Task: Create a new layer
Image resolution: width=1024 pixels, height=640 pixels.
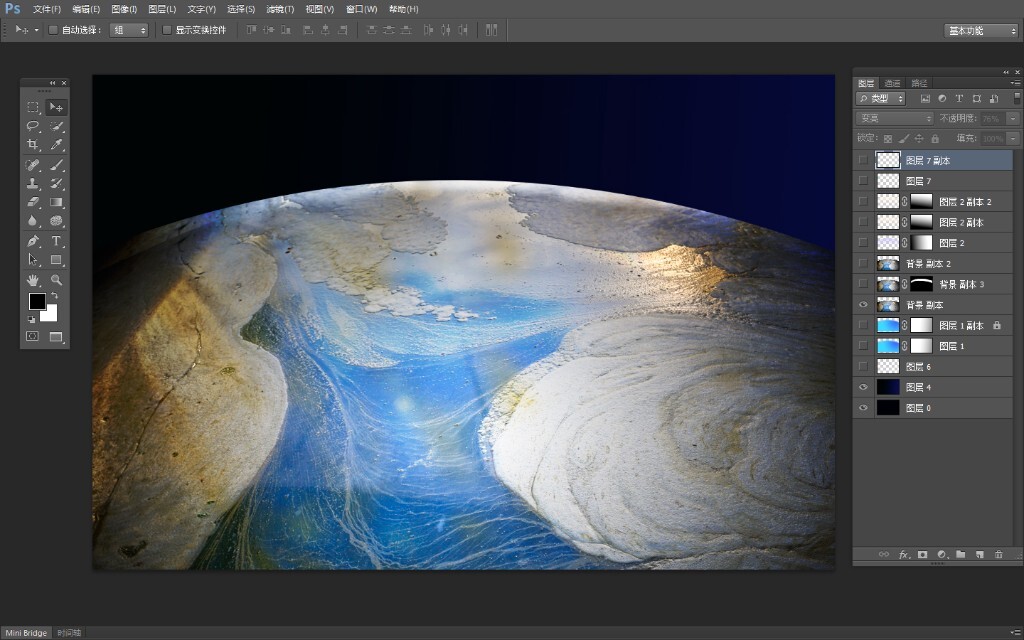Action: pos(980,554)
